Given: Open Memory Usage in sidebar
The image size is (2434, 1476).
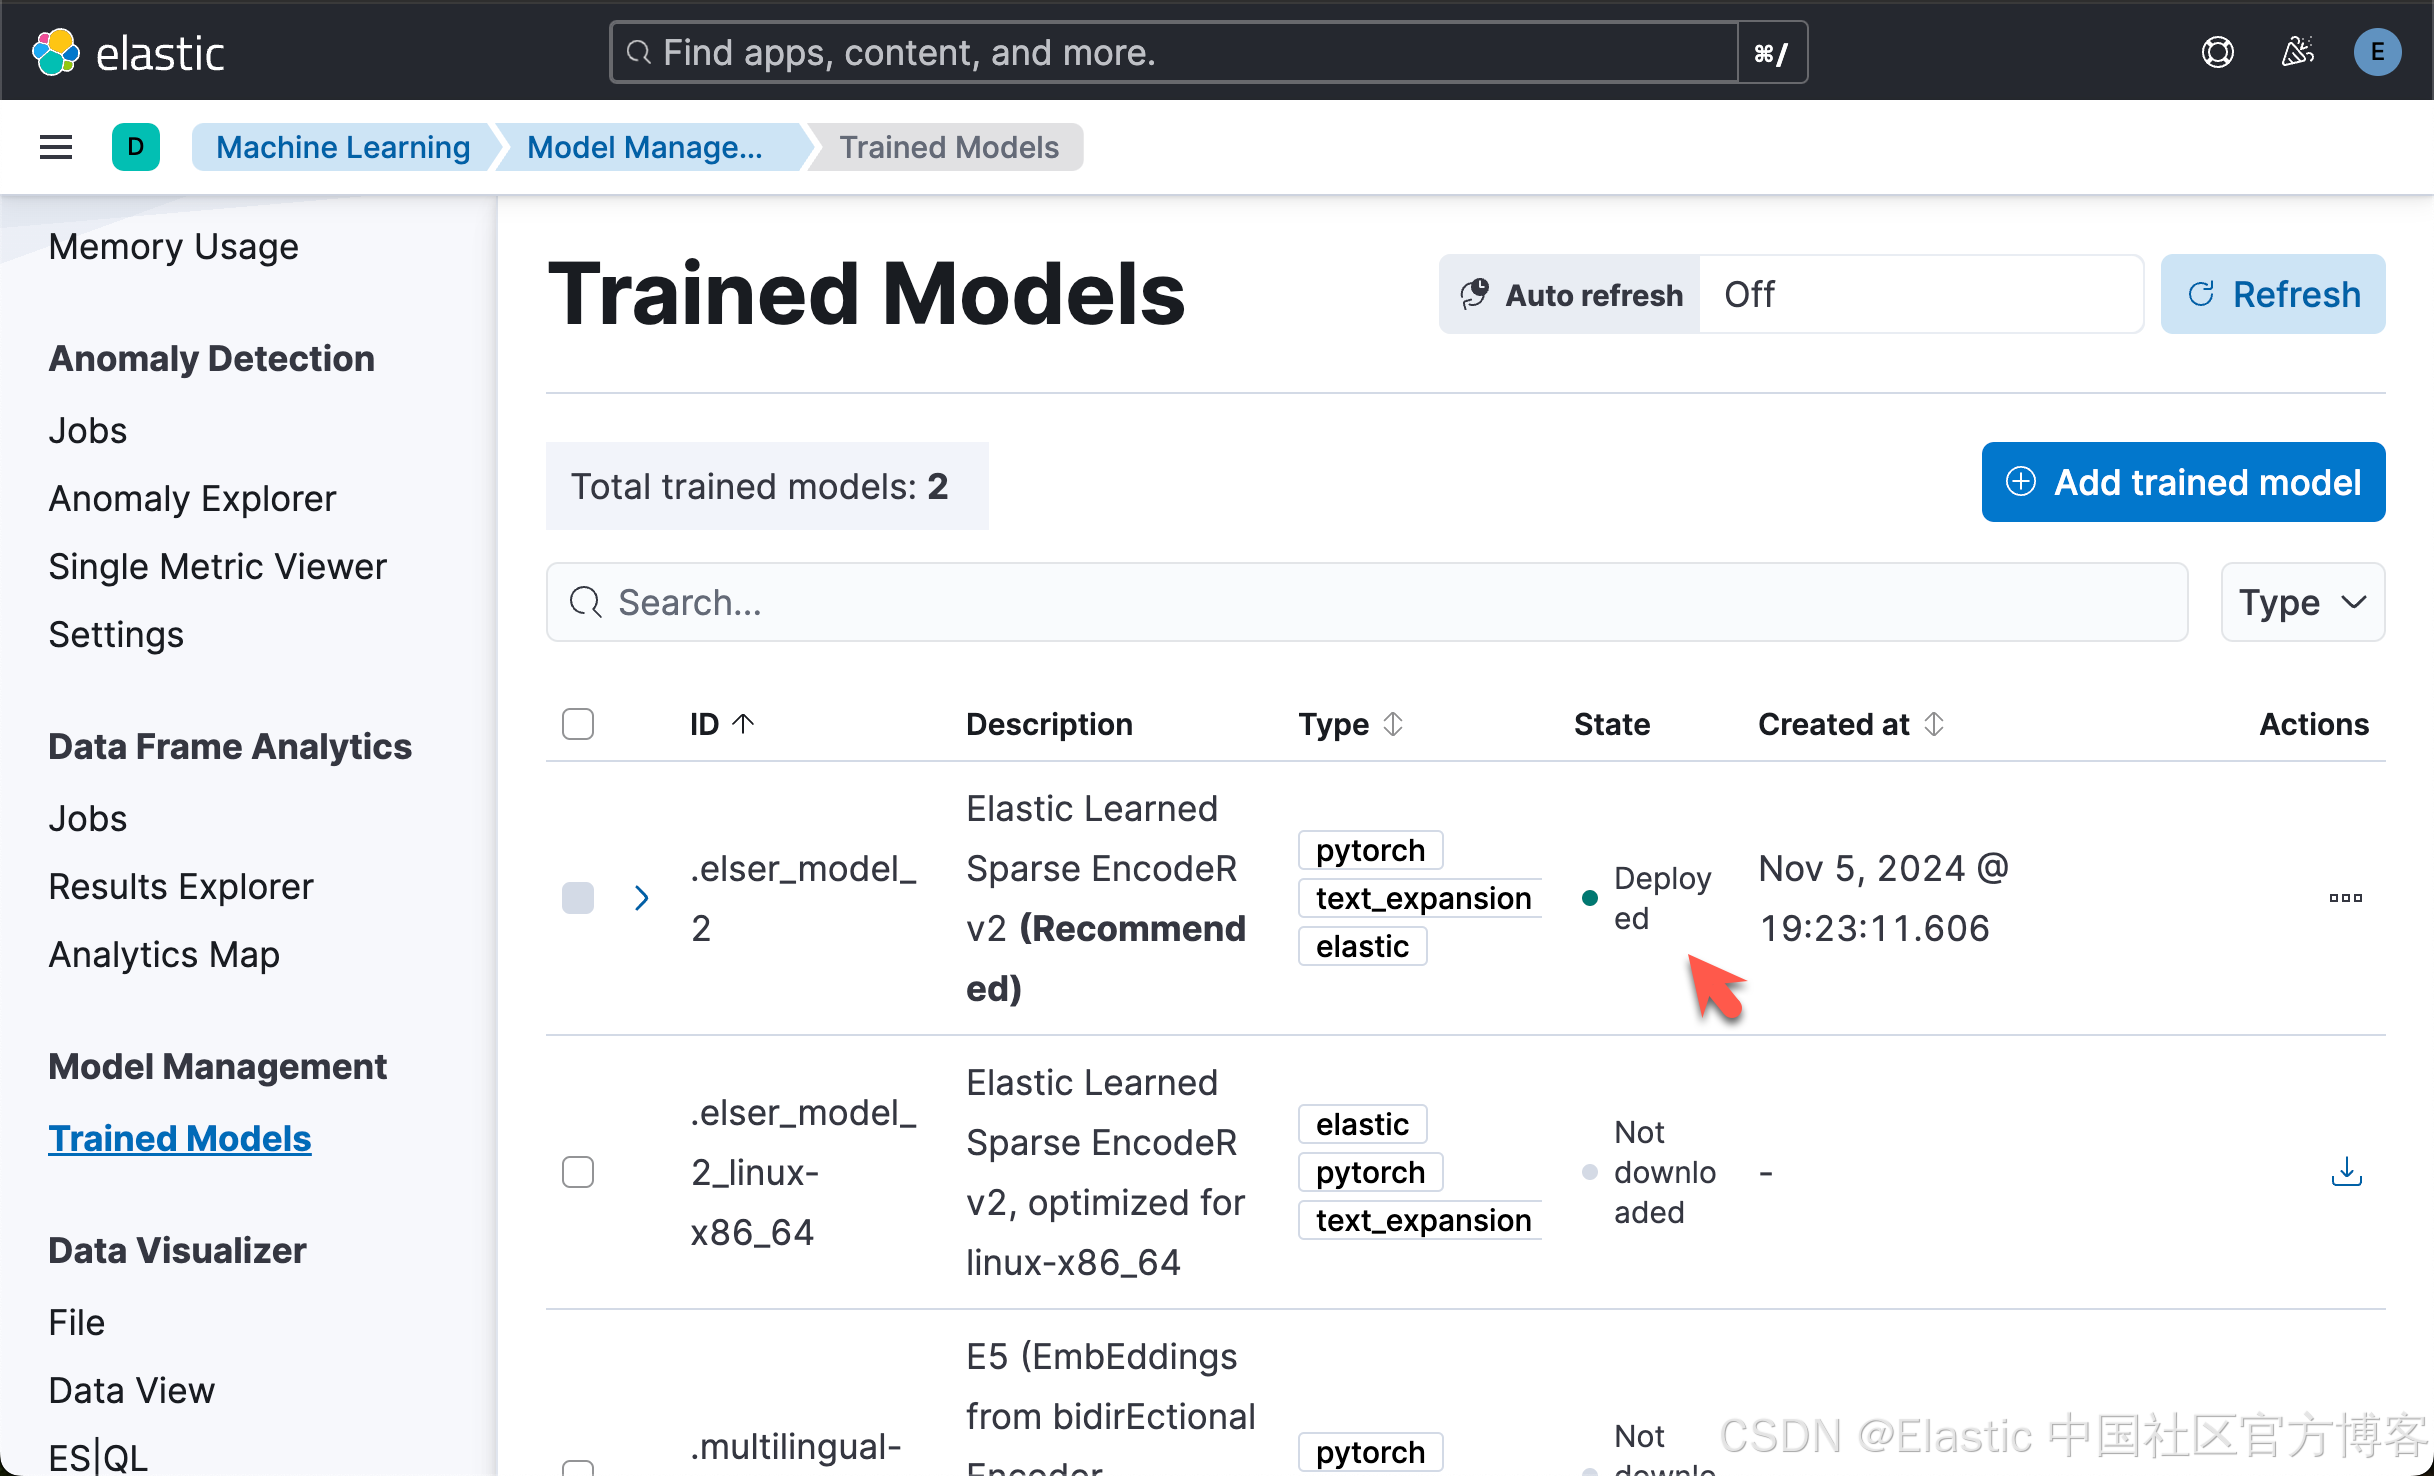Looking at the screenshot, I should point(174,246).
